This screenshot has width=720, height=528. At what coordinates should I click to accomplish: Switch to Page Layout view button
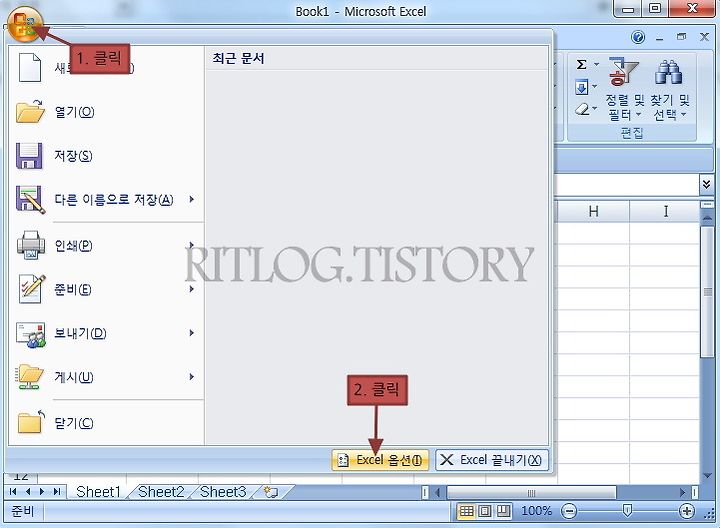click(485, 511)
